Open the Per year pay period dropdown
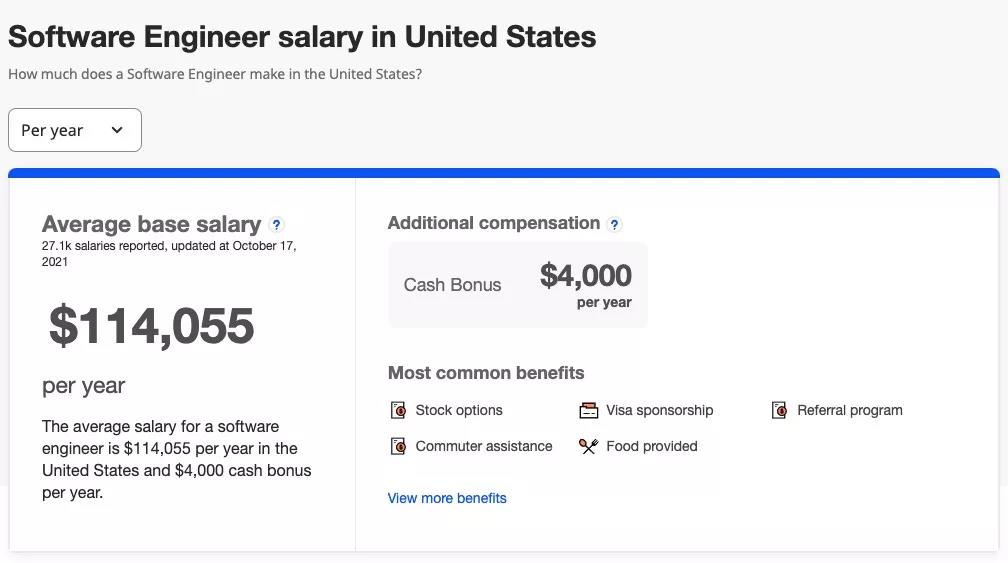Image resolution: width=1008 pixels, height=563 pixels. [75, 130]
